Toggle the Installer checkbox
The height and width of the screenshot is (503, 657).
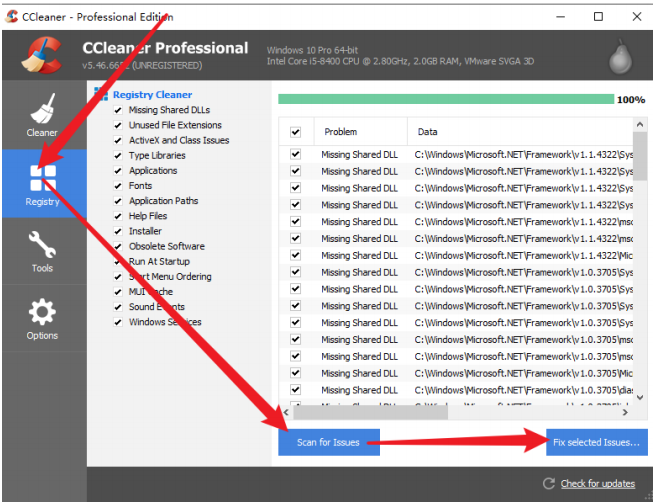pos(118,231)
